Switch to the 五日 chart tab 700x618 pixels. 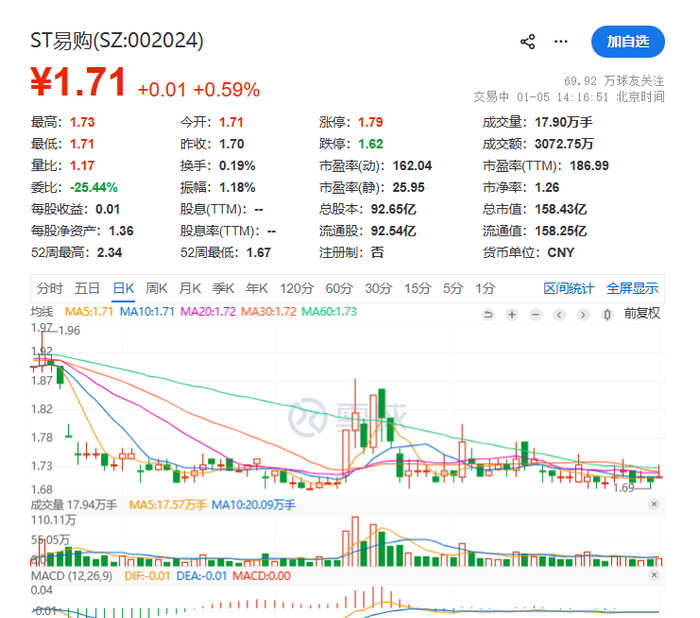tap(87, 288)
